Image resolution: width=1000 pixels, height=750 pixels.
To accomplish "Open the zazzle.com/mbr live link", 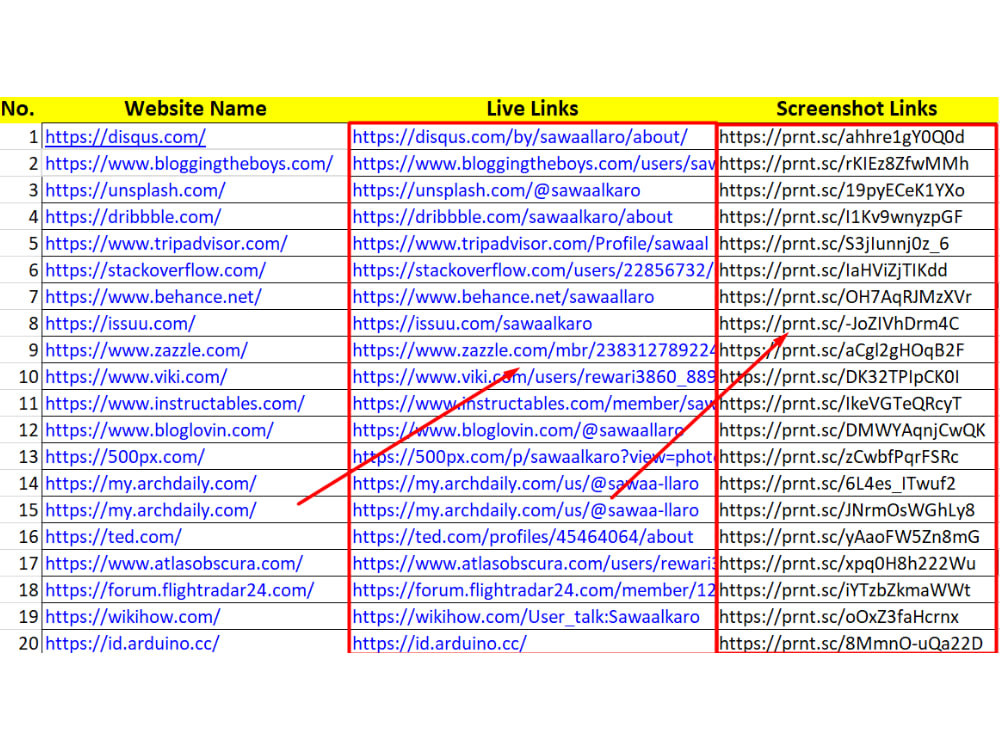I will pos(533,351).
